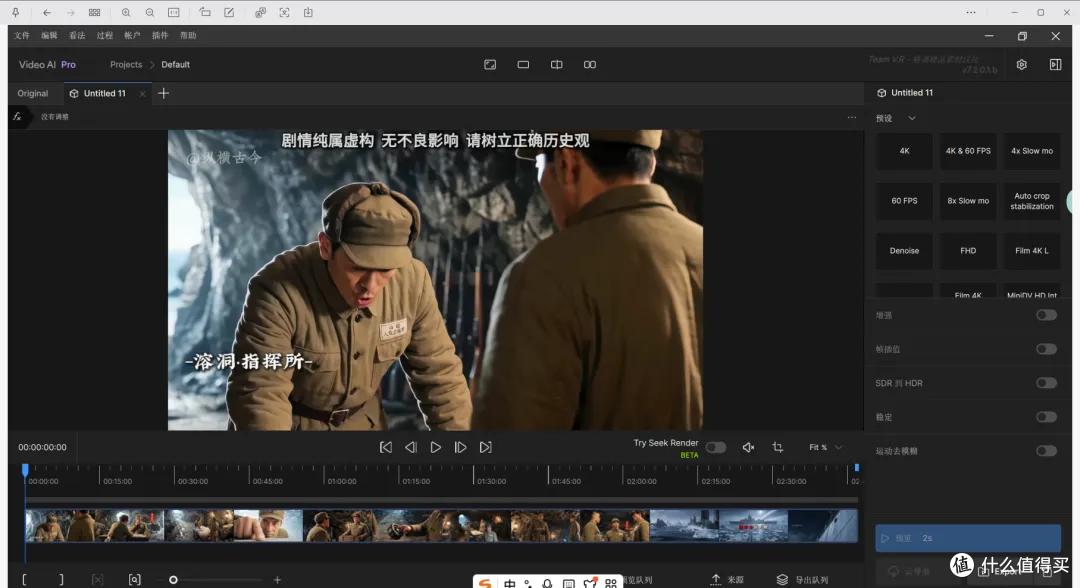Click the zoom out magnifier icon
The image size is (1080, 588).
point(149,12)
